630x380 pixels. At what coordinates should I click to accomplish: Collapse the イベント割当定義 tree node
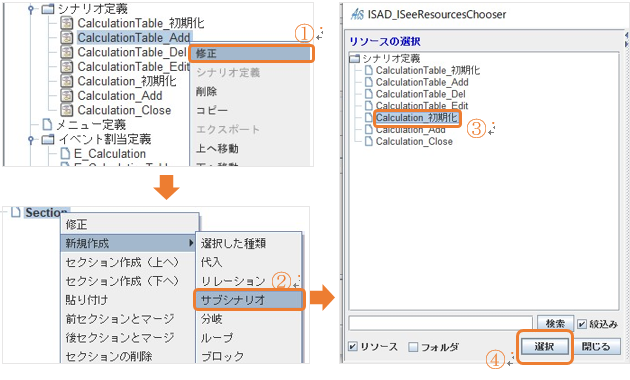pyautogui.click(x=31, y=139)
